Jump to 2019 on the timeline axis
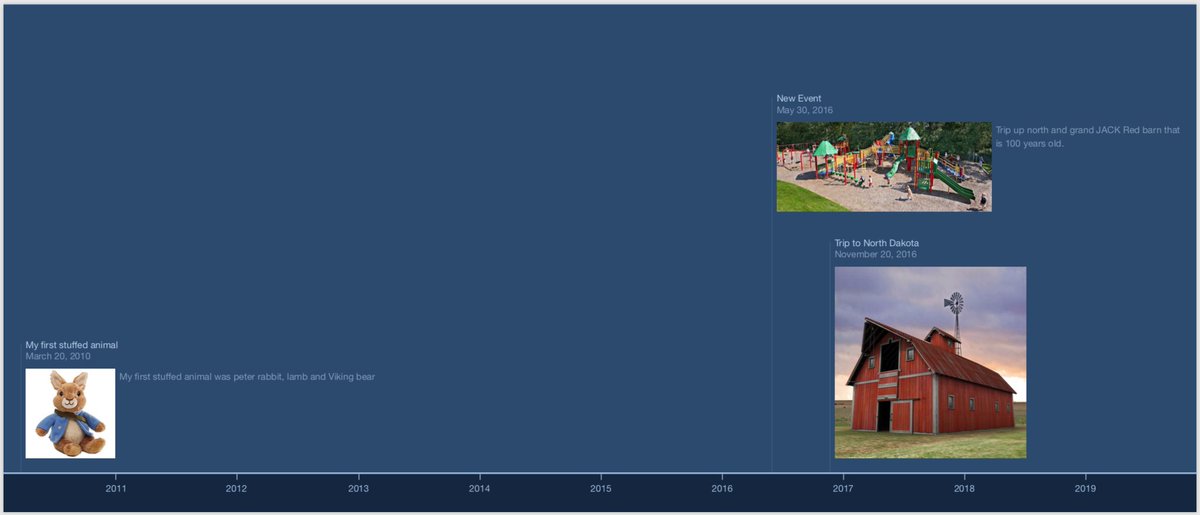This screenshot has width=1200, height=515. click(x=1085, y=489)
